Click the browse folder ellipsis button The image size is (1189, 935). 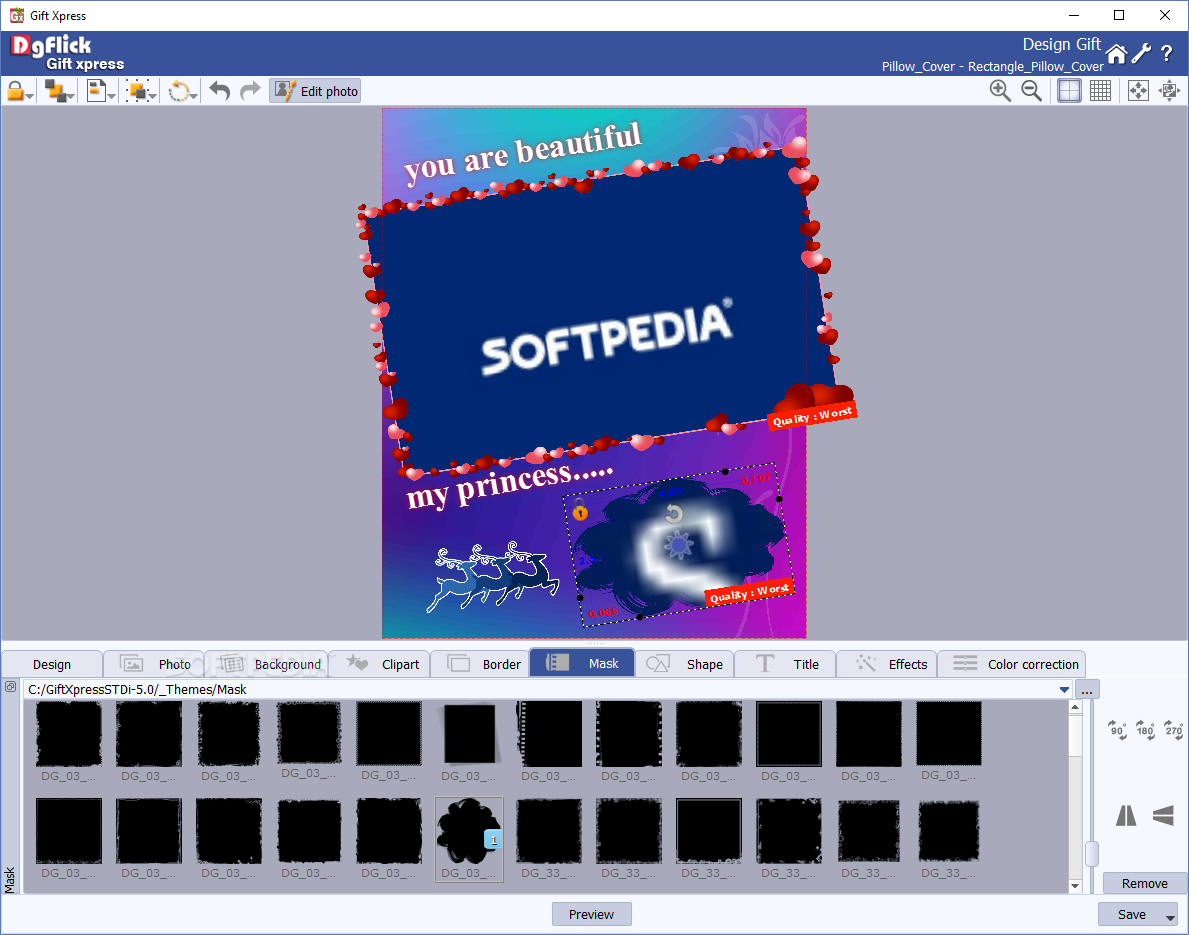pos(1087,689)
